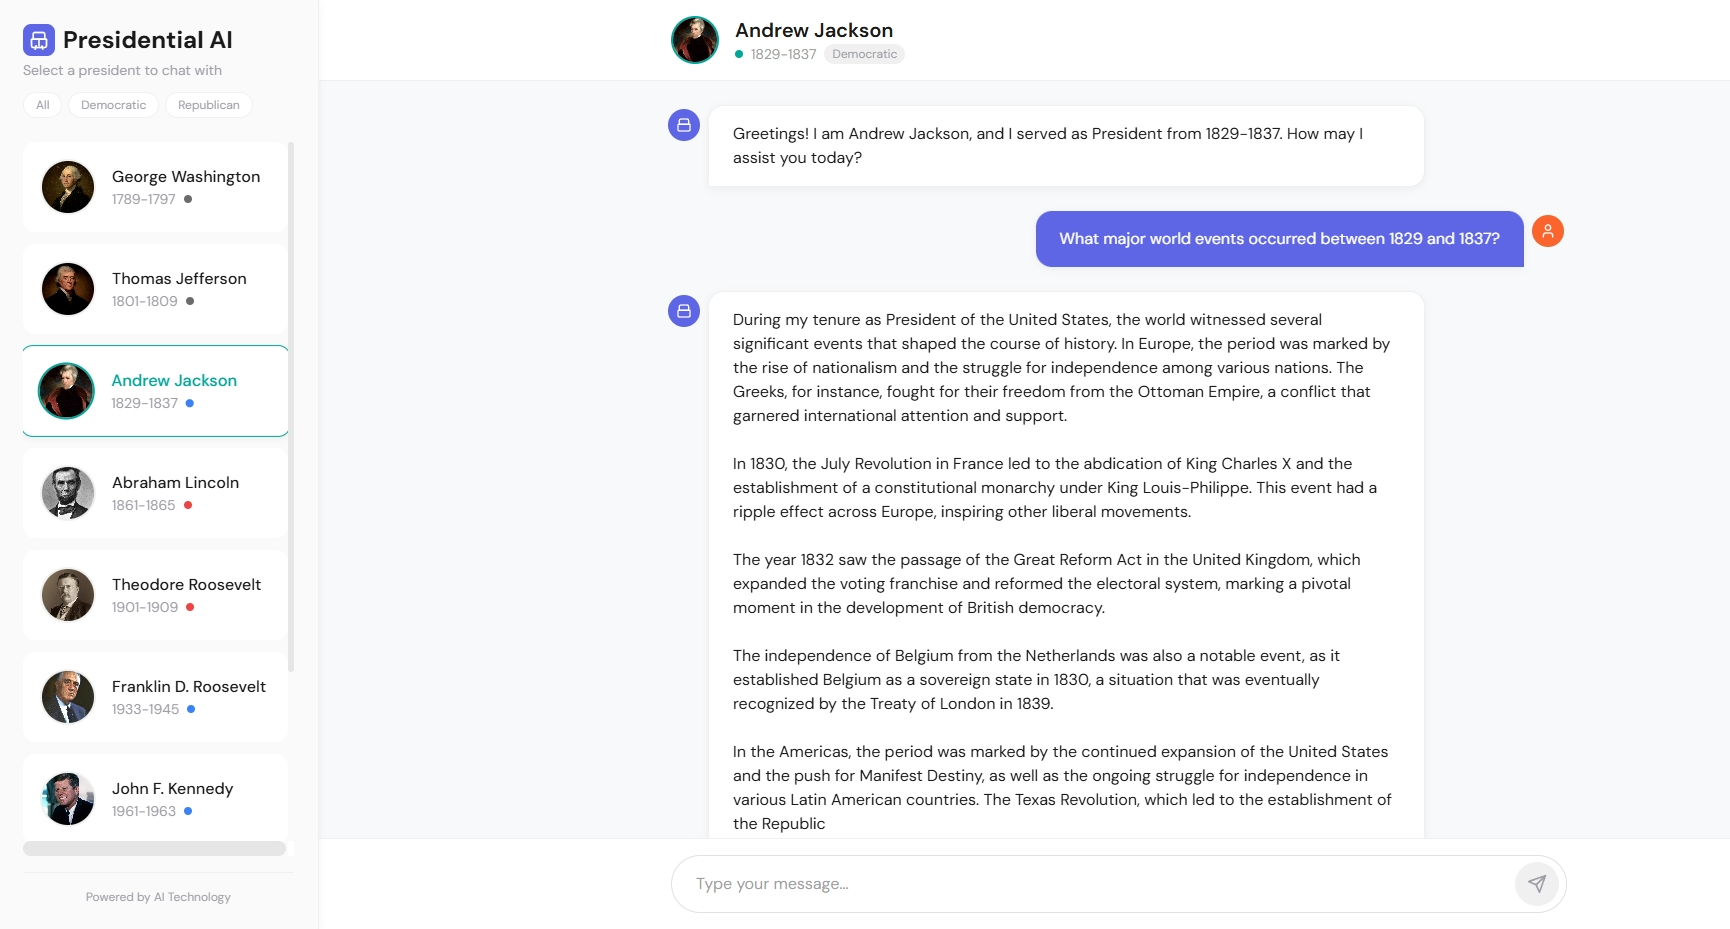Click Andrew Jackson portrait in chat header
This screenshot has width=1730, height=929.
[695, 40]
